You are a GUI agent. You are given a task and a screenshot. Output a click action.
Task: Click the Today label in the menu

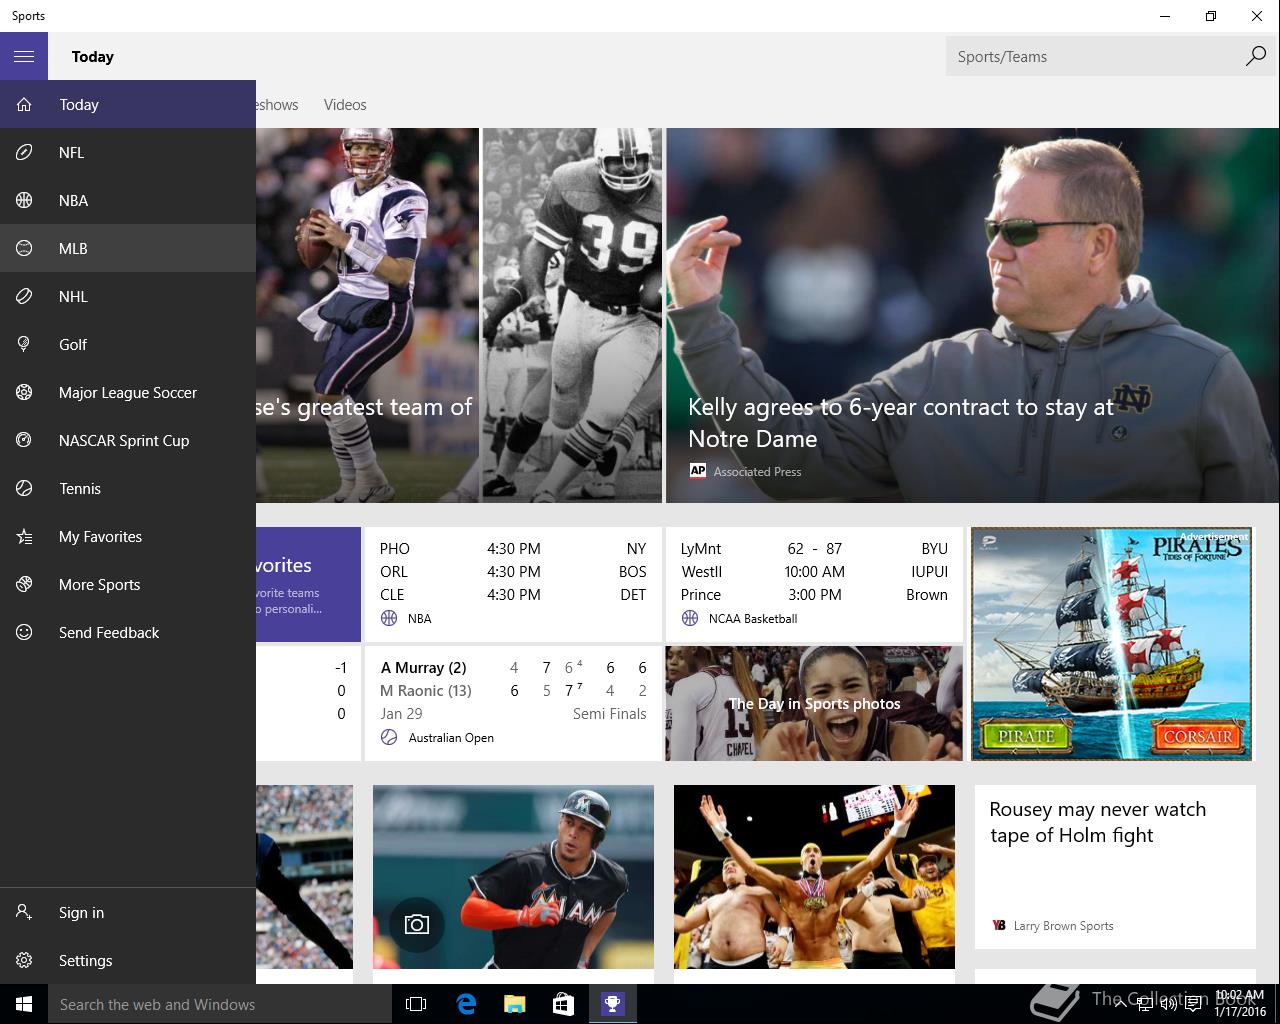(x=79, y=104)
